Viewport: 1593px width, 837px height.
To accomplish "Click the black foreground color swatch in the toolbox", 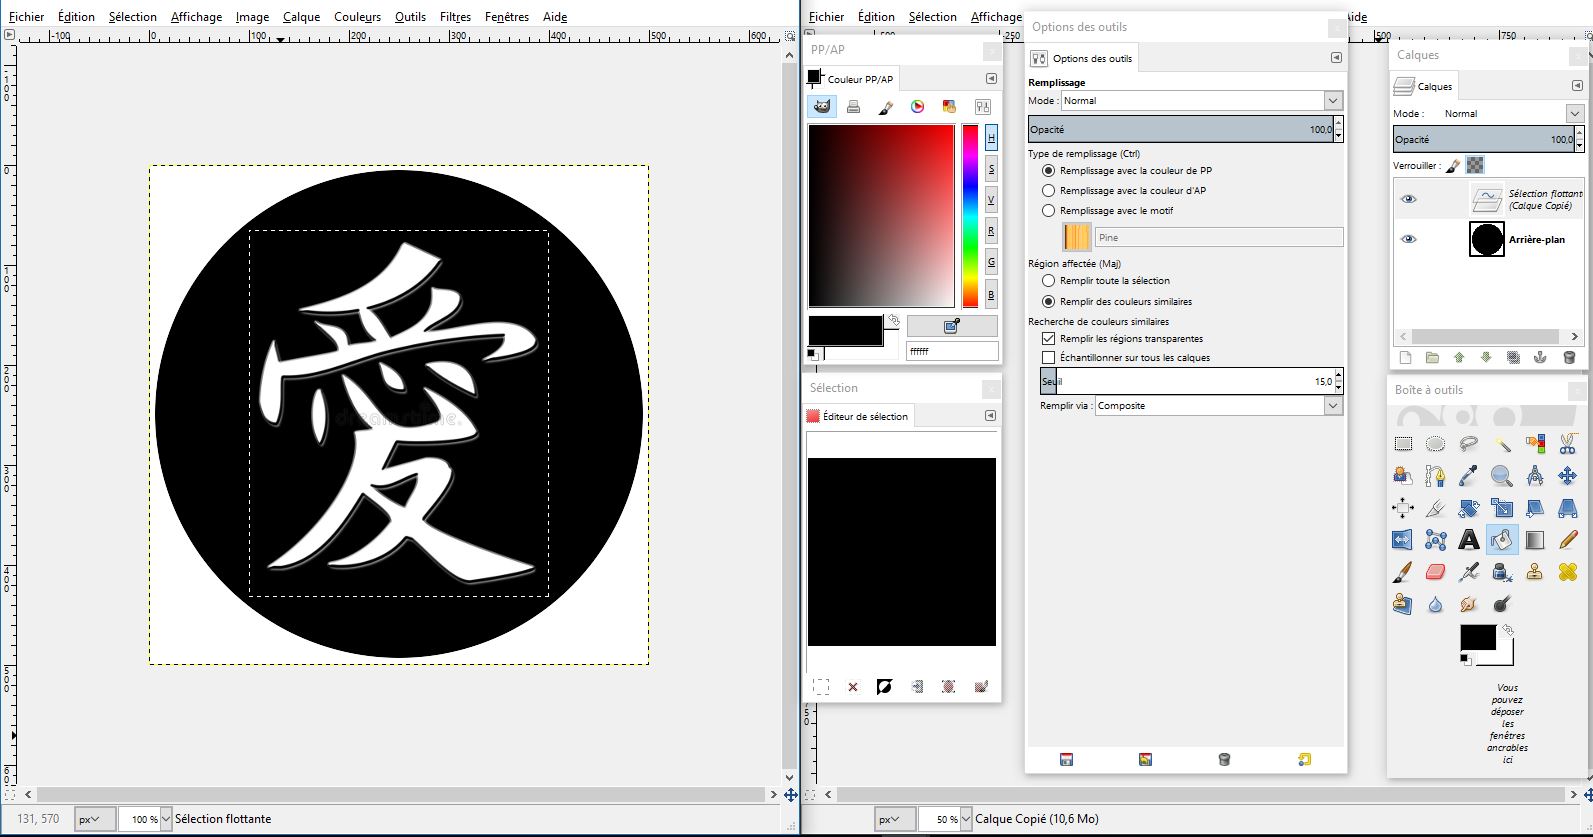I will tap(1478, 637).
